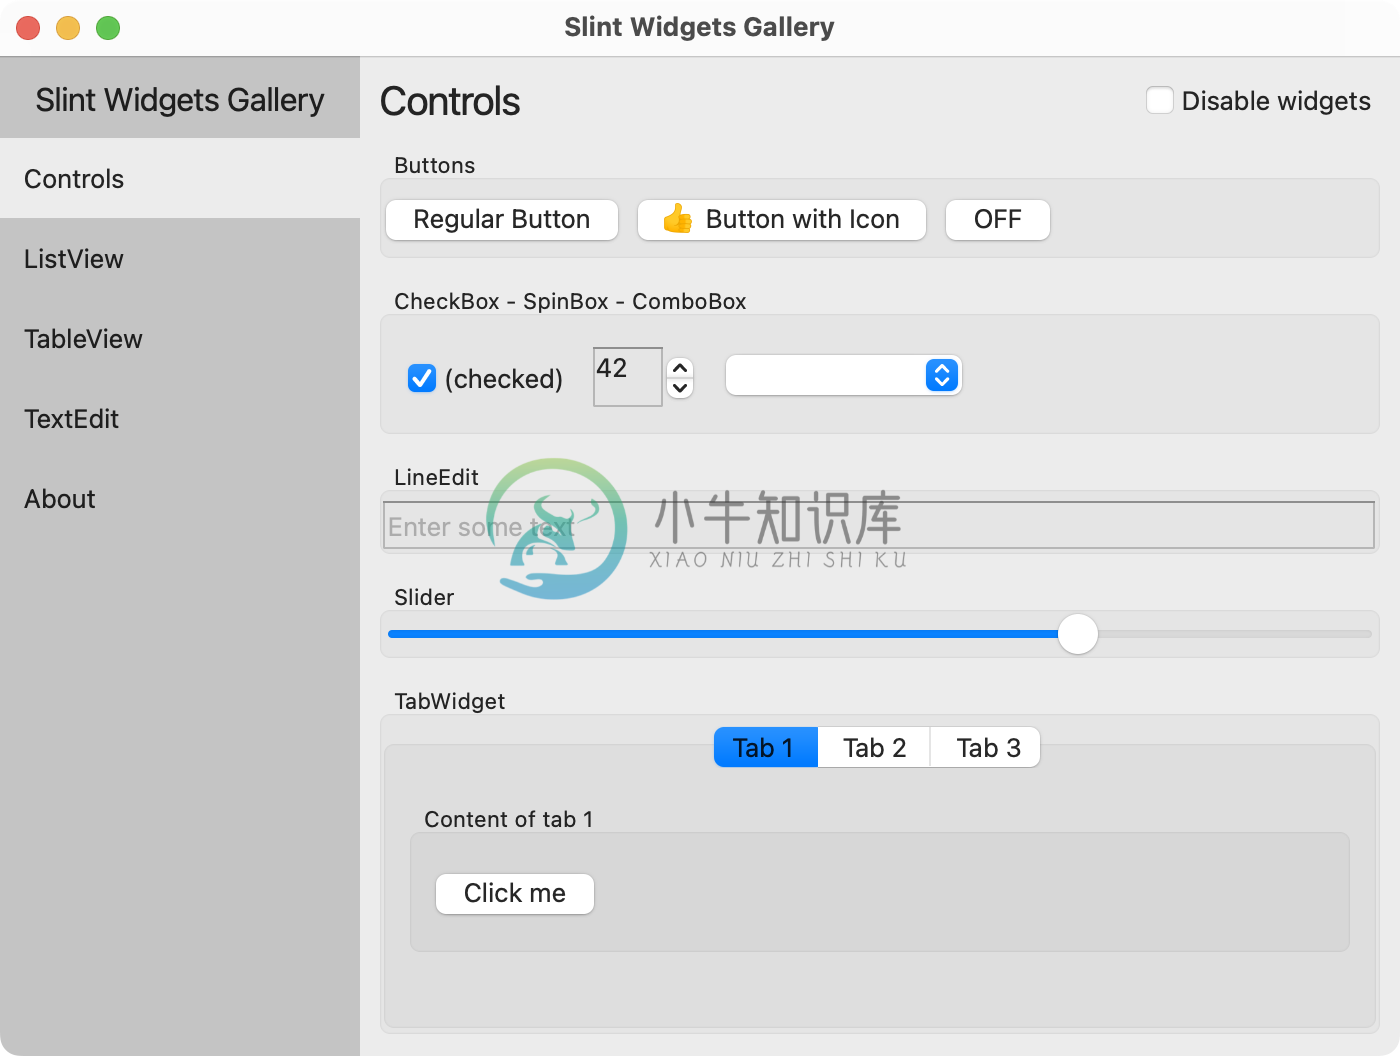Switch to Tab 3
Image resolution: width=1400 pixels, height=1056 pixels.
985,747
